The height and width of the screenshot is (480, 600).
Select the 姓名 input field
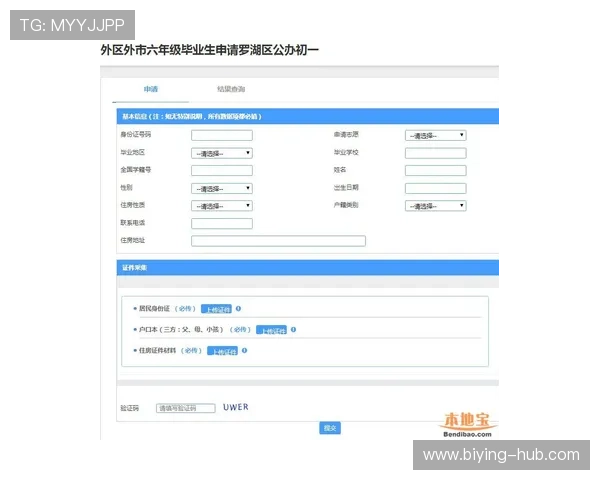pyautogui.click(x=435, y=170)
